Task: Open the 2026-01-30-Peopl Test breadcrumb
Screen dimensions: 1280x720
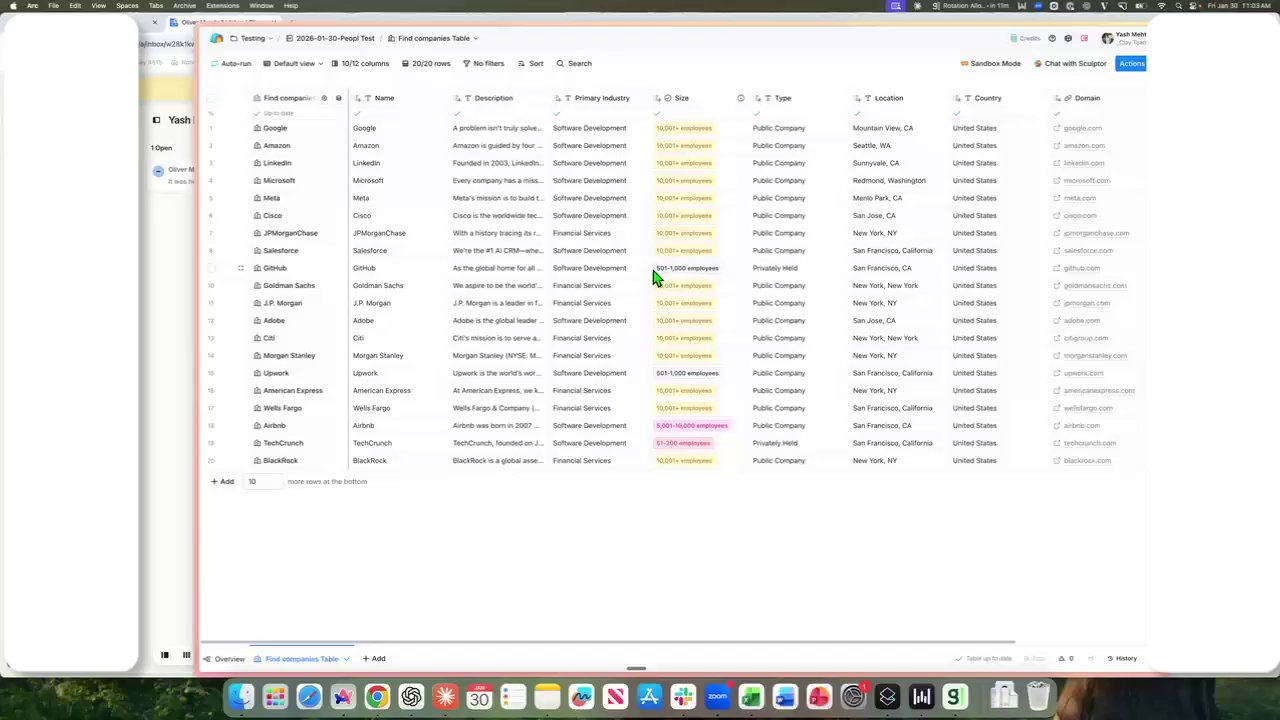Action: (x=330, y=38)
